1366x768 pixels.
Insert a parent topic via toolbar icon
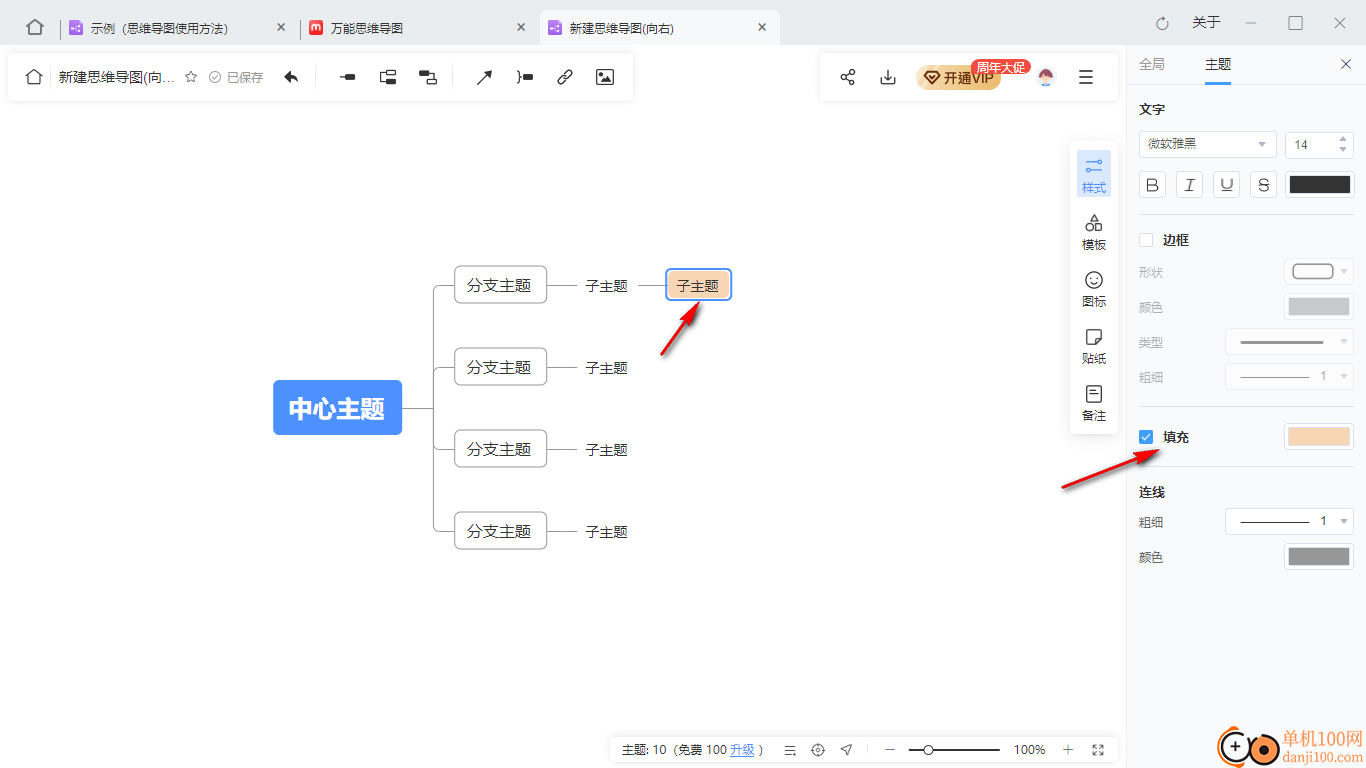click(428, 77)
